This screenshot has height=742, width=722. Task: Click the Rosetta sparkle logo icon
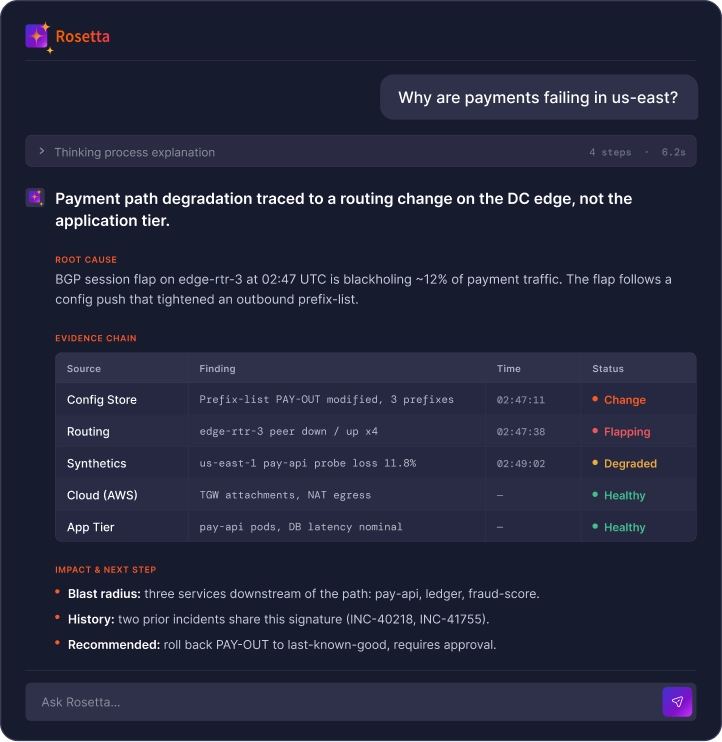point(37,37)
